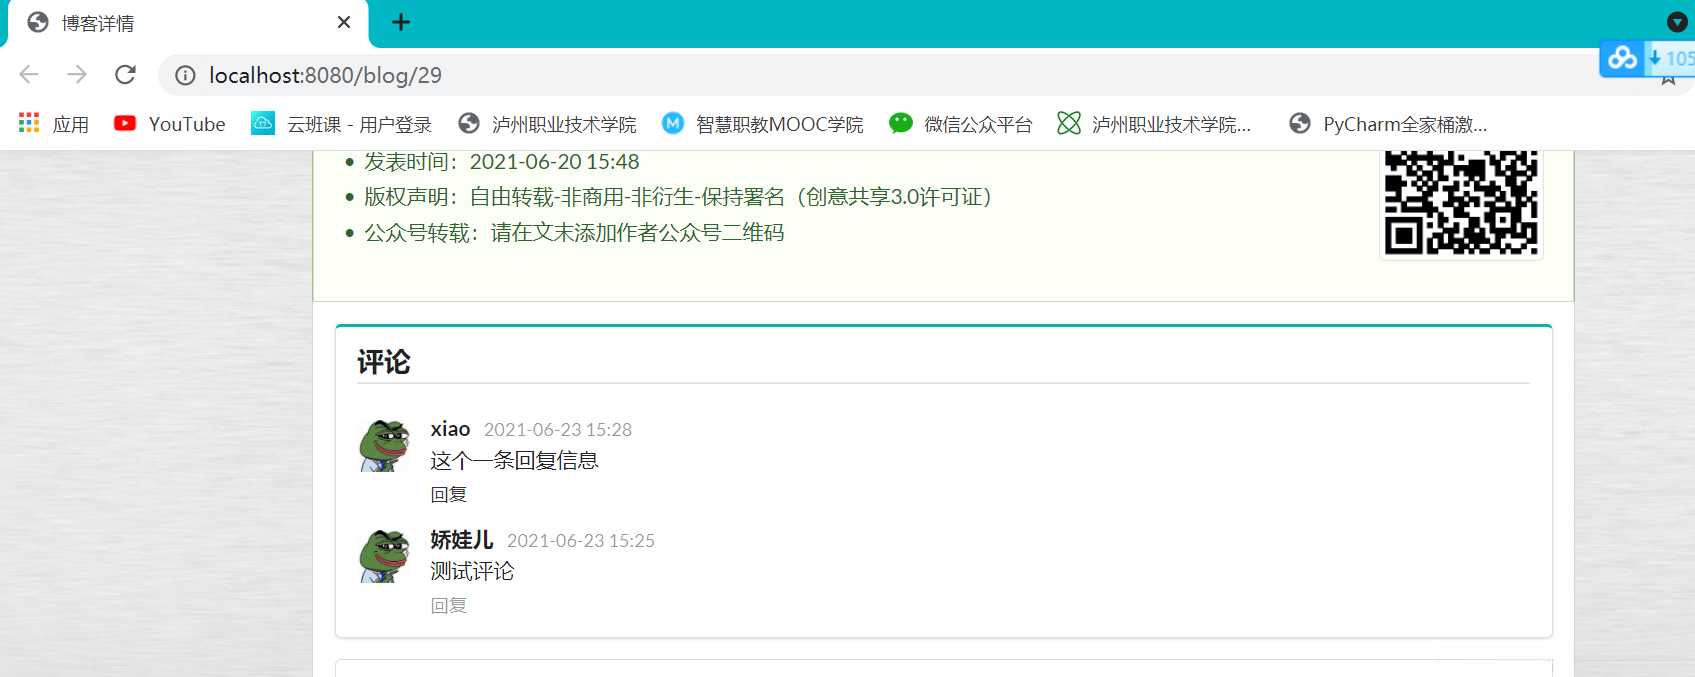
Task: Click the timestamp 2021-06-23 15:25
Action: click(581, 541)
